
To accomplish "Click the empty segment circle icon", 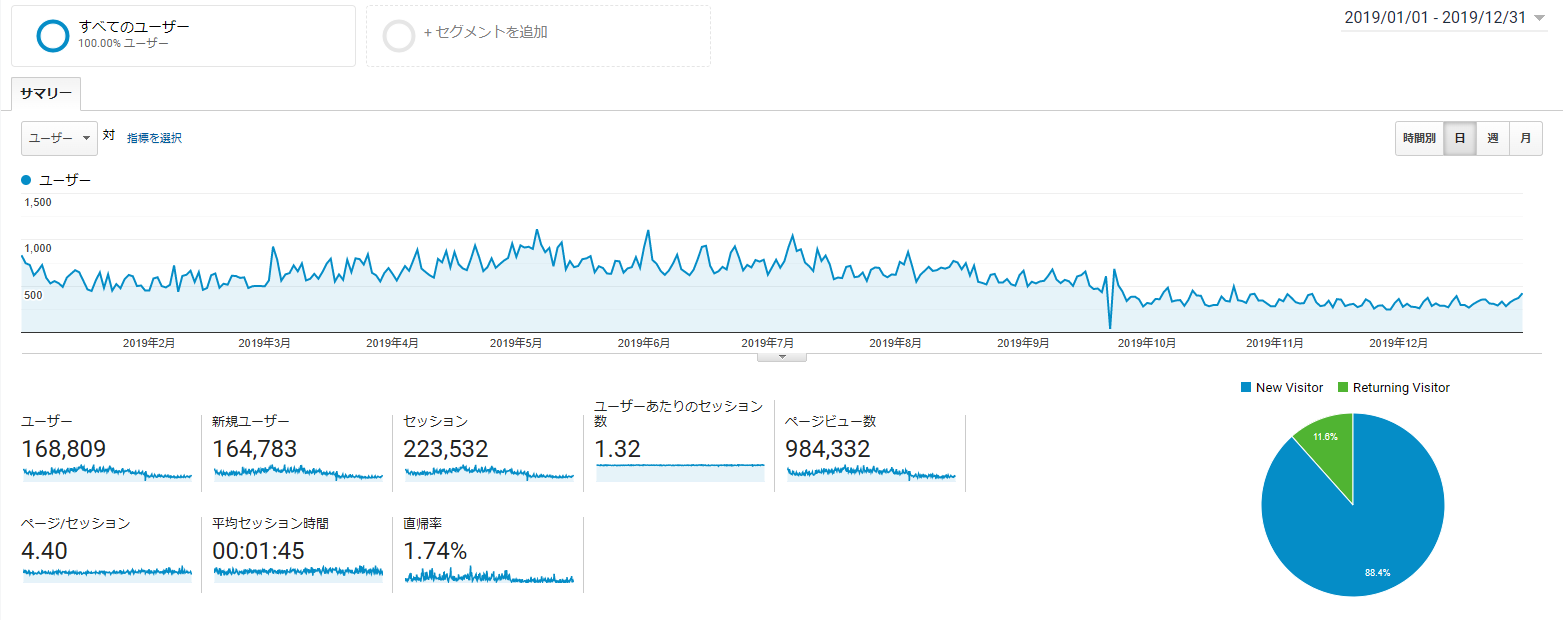I will (x=399, y=35).
